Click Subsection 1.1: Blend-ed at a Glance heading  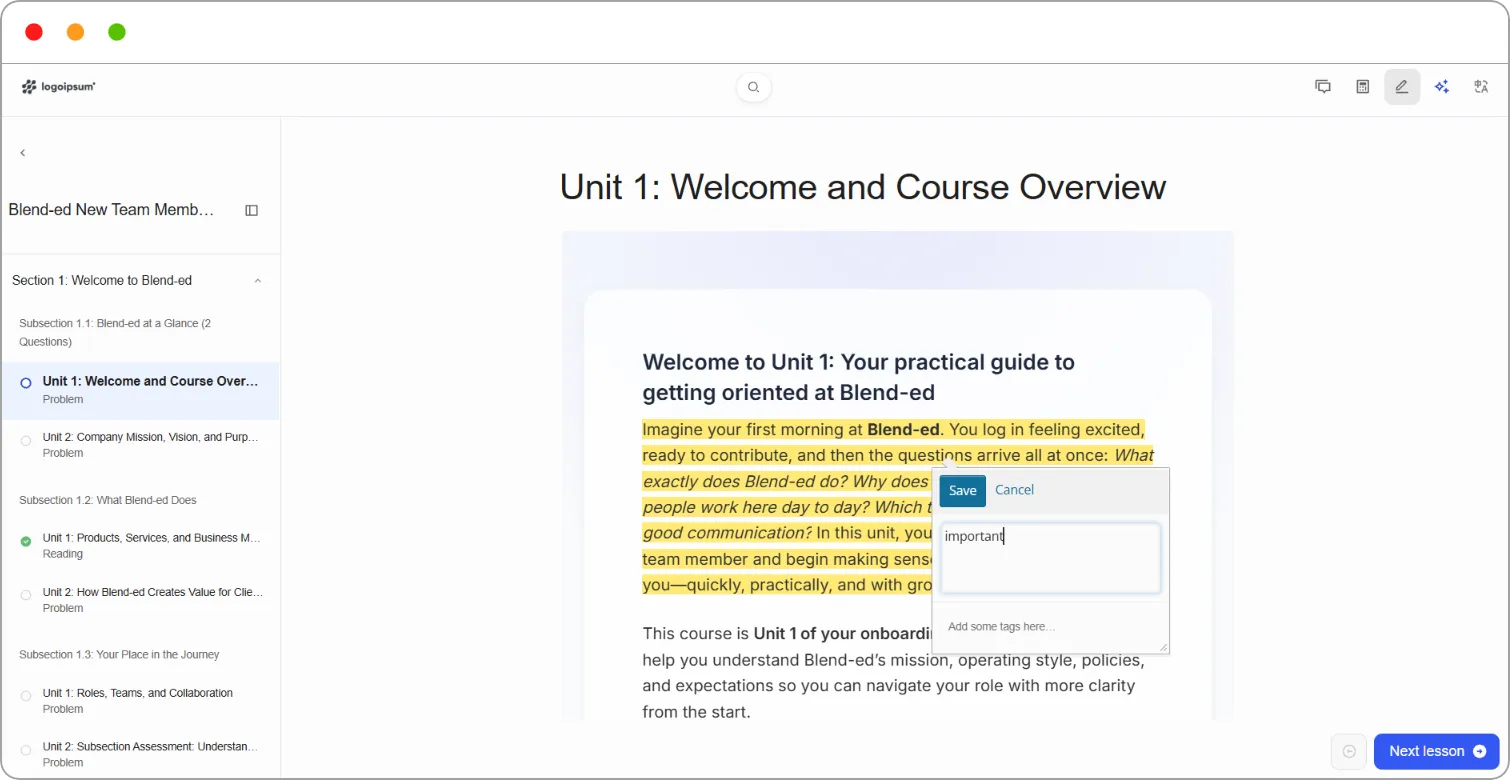coord(115,332)
